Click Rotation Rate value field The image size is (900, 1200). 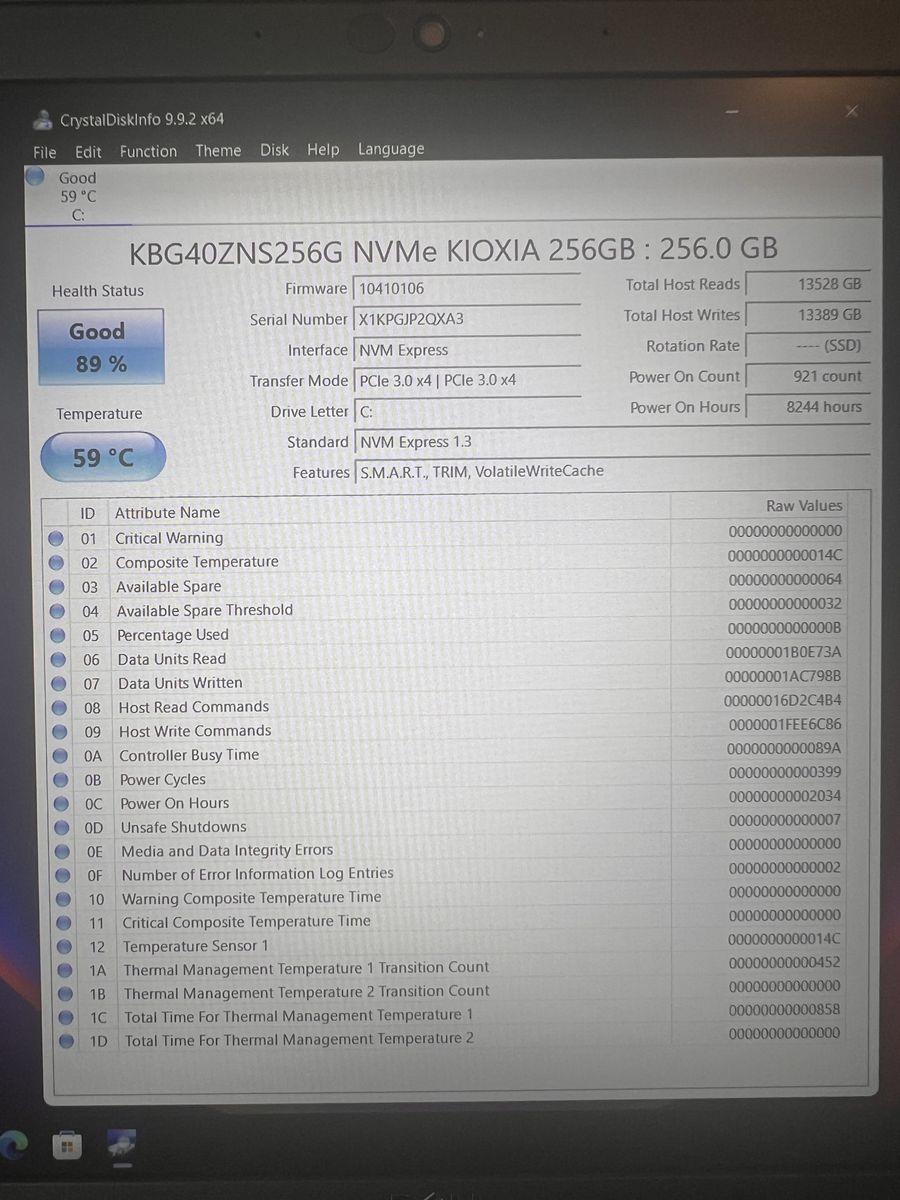click(x=808, y=345)
